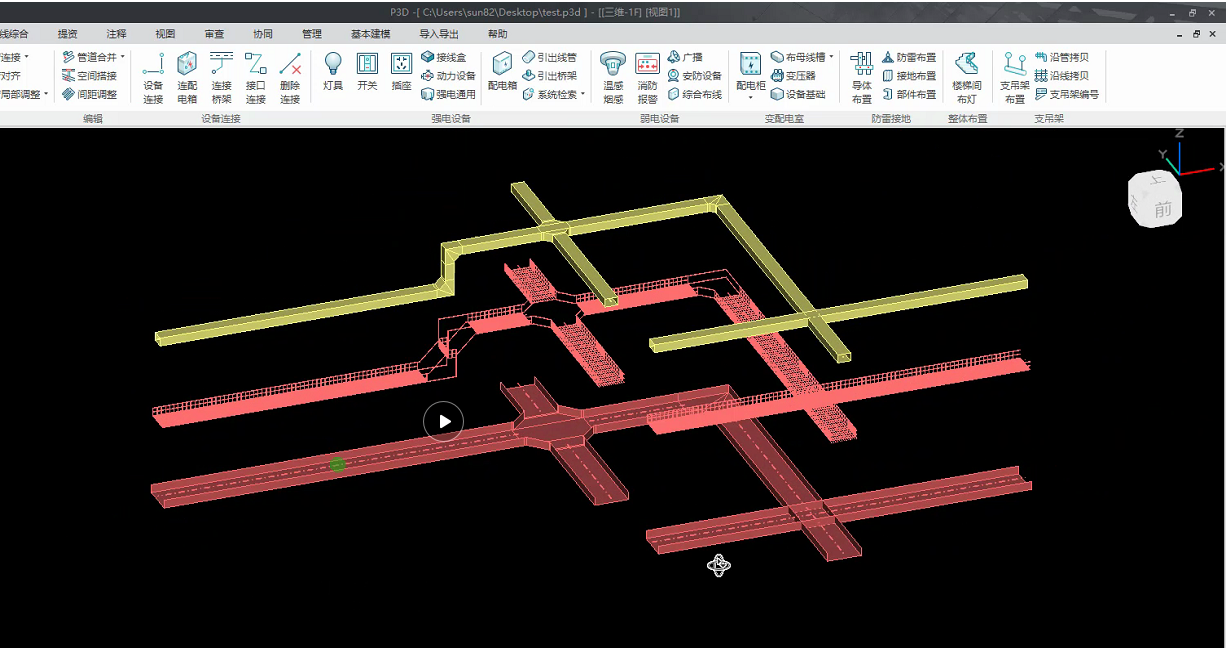
Task: Switch to the 基本建模 ribbon tab
Action: point(371,34)
